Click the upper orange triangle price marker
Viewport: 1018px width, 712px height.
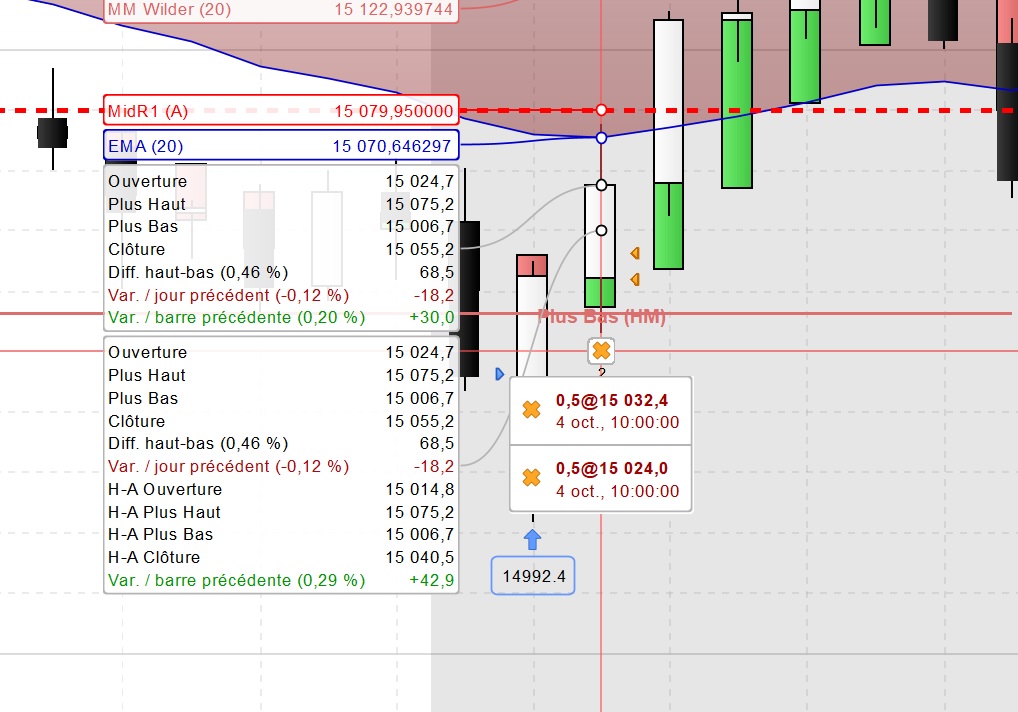(x=636, y=253)
